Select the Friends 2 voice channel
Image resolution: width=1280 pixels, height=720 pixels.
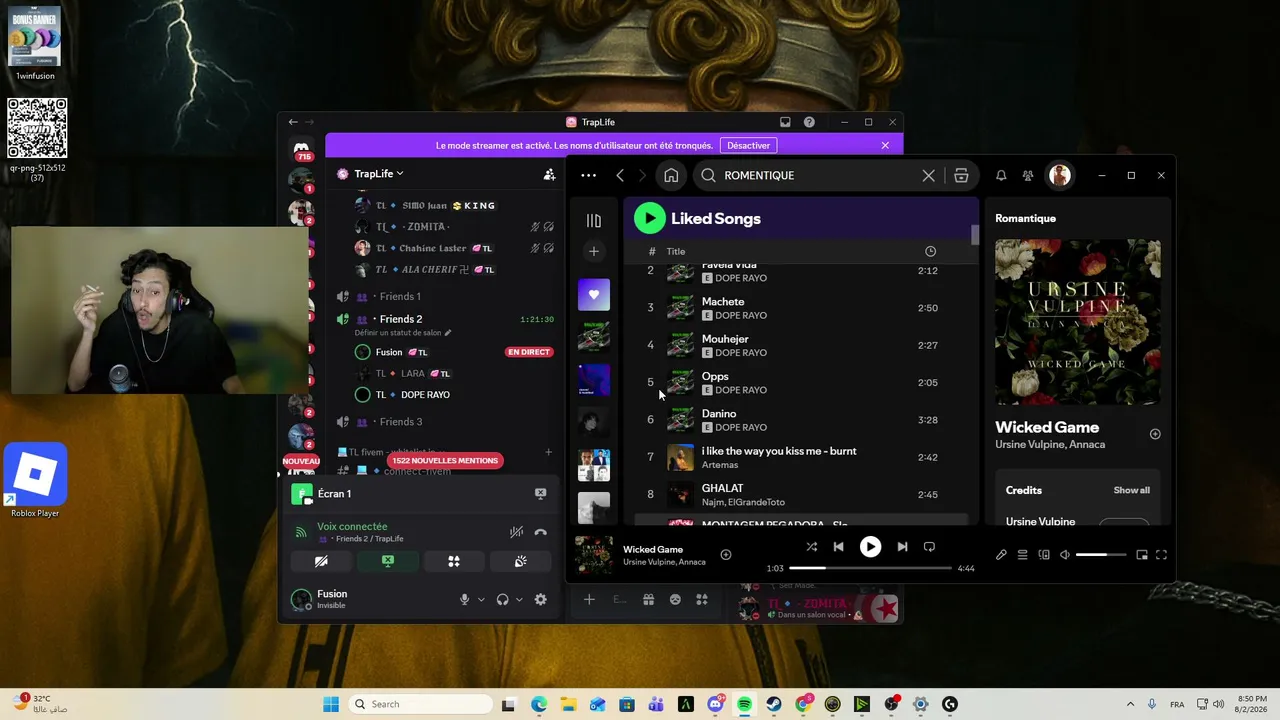[x=400, y=319]
